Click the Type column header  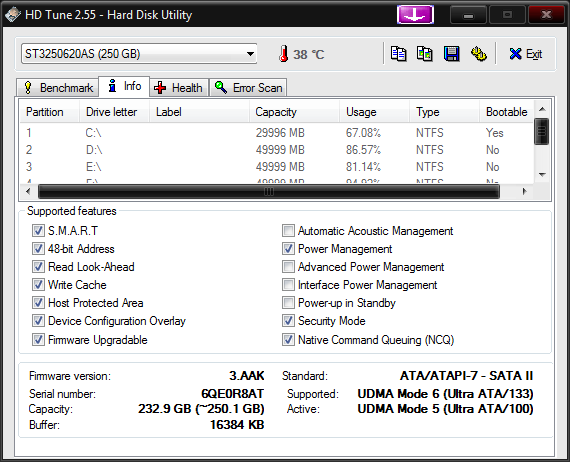444,112
